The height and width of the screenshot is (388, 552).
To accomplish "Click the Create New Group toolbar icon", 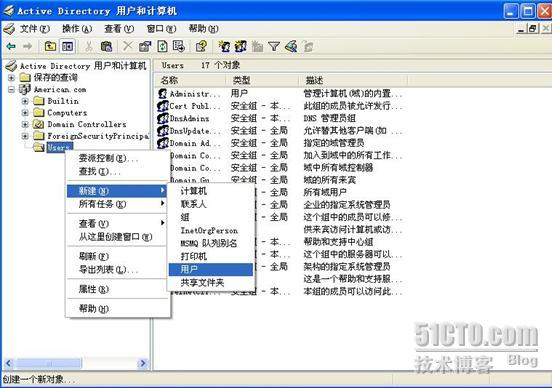I will tap(240, 46).
